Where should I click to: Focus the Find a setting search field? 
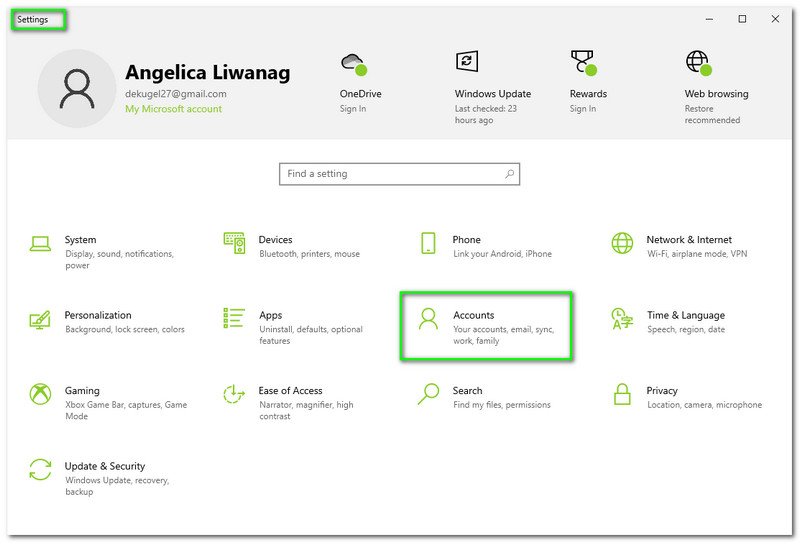390,174
